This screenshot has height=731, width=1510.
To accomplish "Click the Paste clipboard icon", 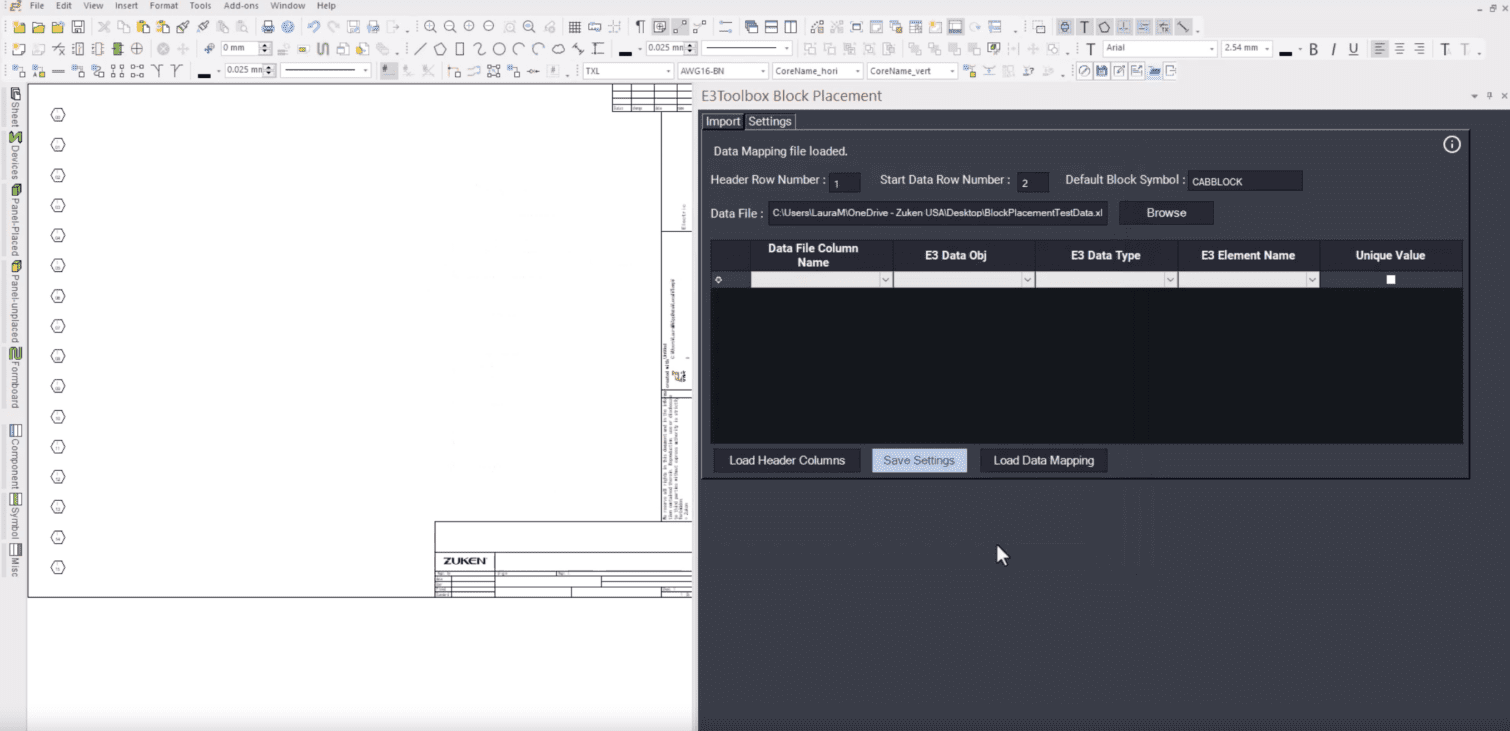I will coord(143,27).
